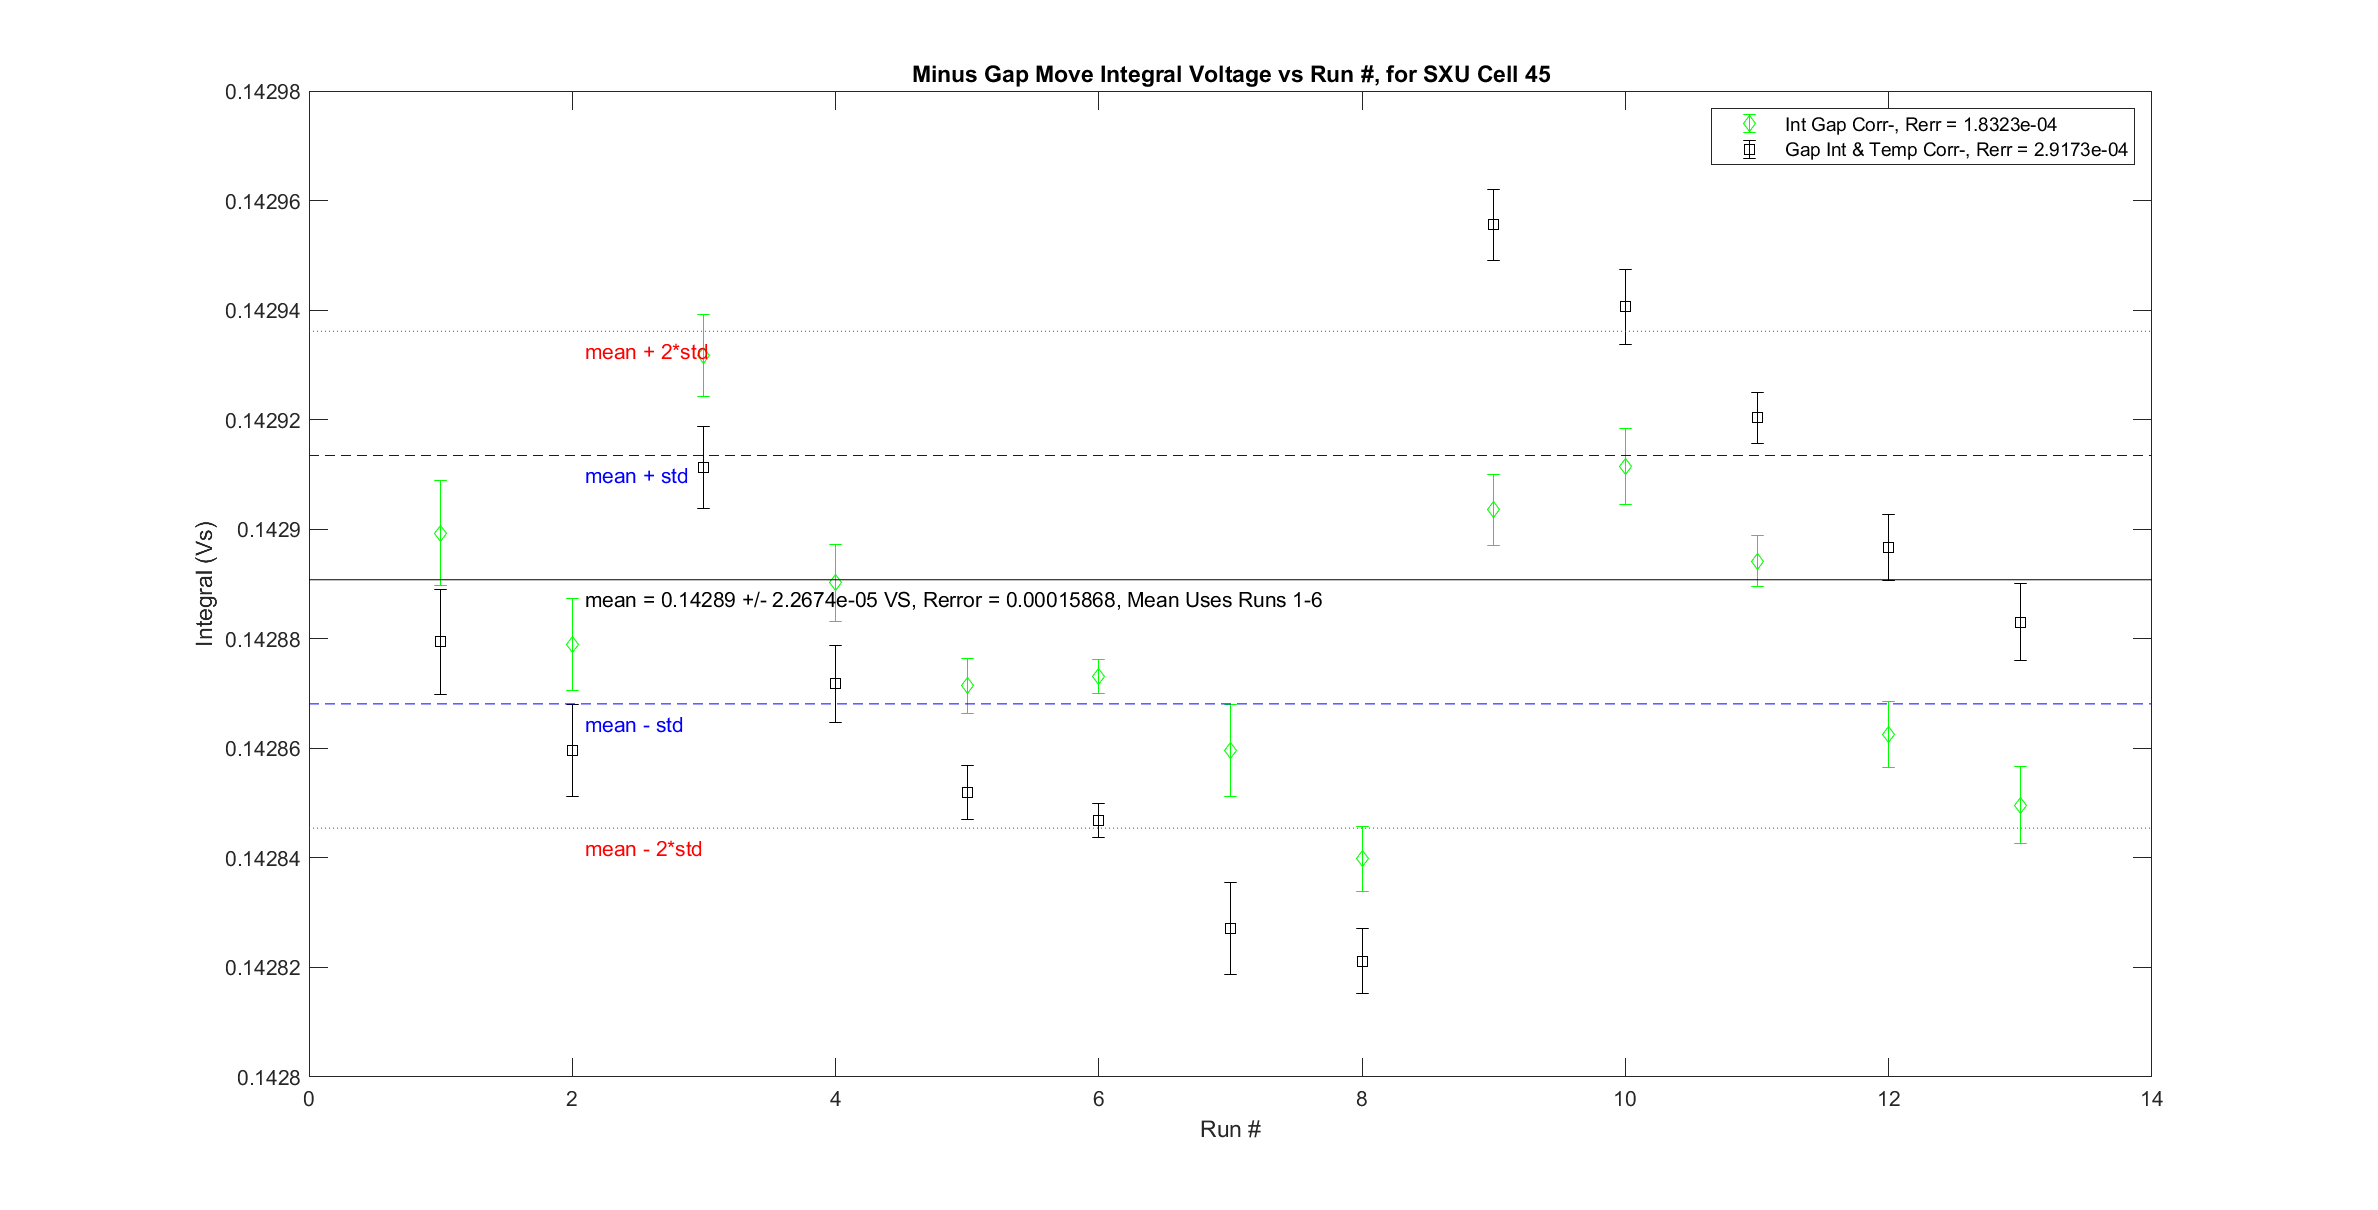The height and width of the screenshot is (1210, 2378).
Task: Select black square marker at run 8
Action: pyautogui.click(x=1362, y=961)
